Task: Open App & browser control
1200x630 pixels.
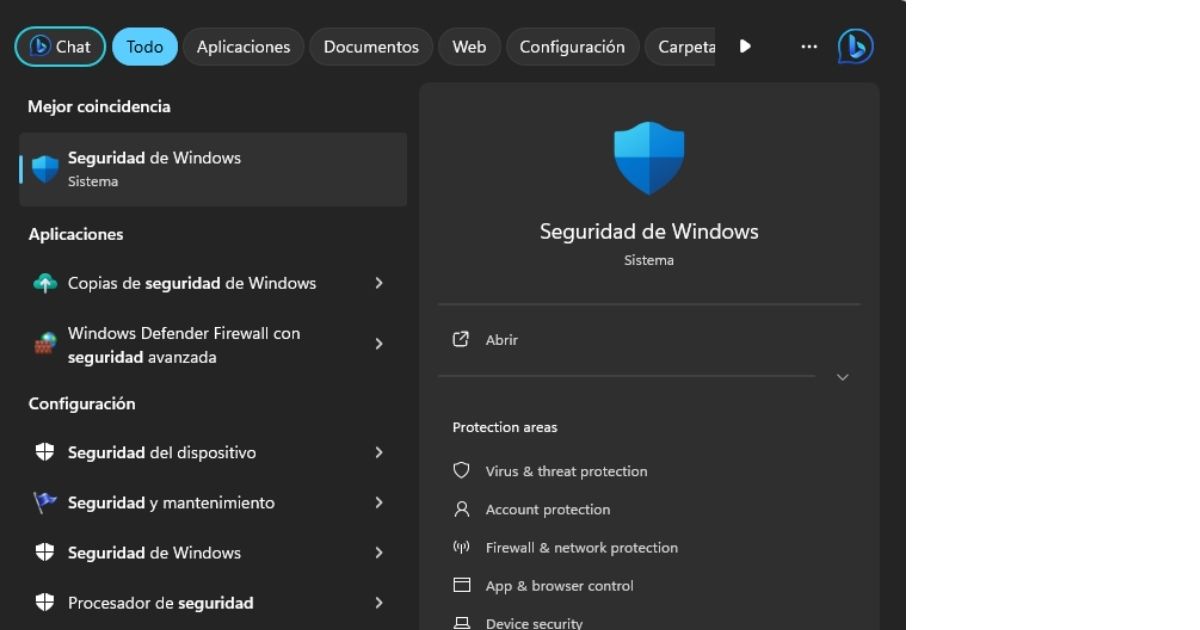Action: point(559,586)
